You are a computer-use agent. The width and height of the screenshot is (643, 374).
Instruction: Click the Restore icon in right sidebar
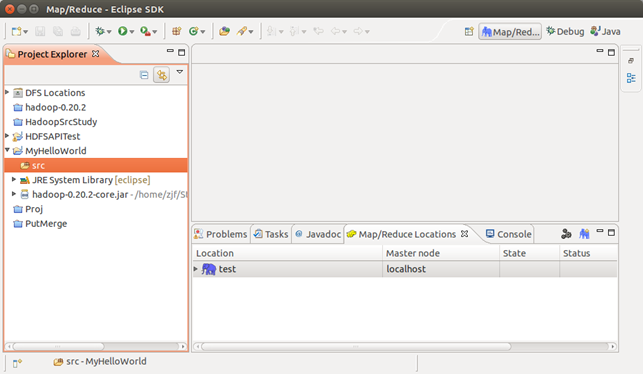tap(631, 61)
